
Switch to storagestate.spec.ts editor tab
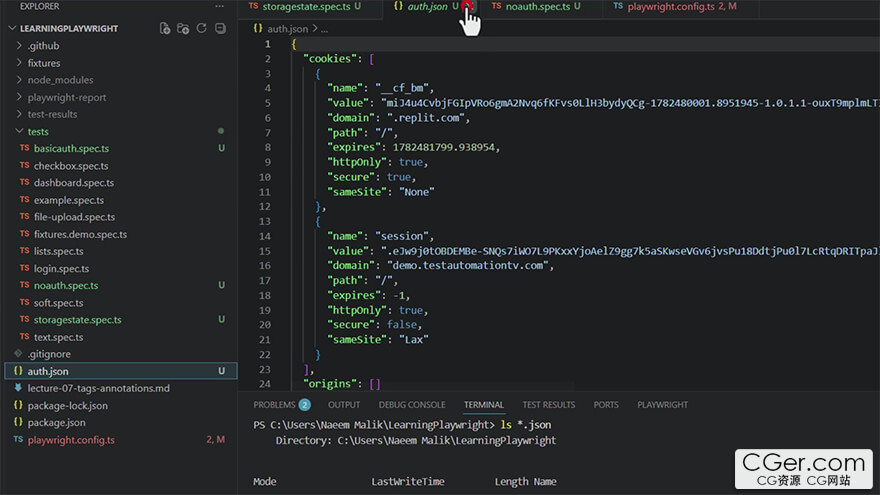click(306, 7)
